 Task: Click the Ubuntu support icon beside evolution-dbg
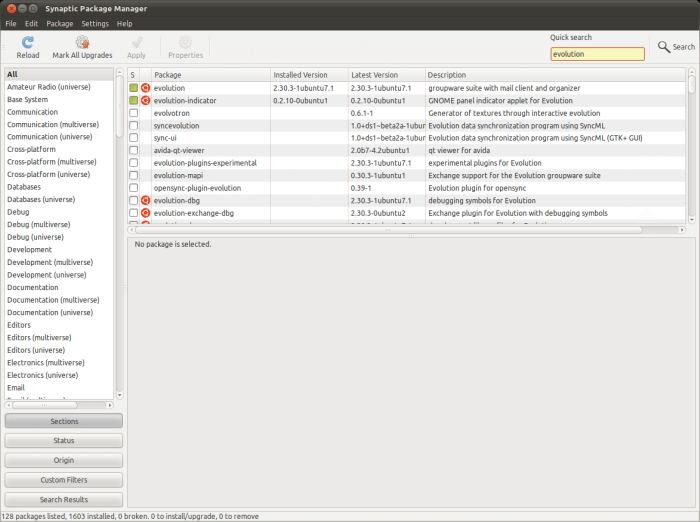(x=145, y=200)
